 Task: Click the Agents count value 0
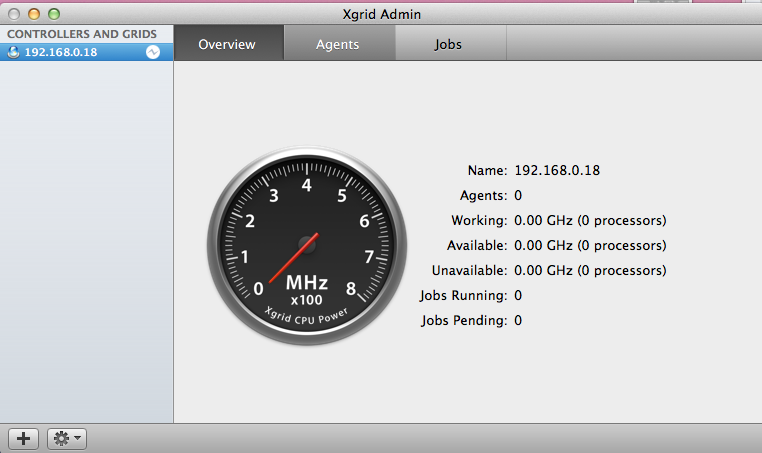(x=518, y=195)
